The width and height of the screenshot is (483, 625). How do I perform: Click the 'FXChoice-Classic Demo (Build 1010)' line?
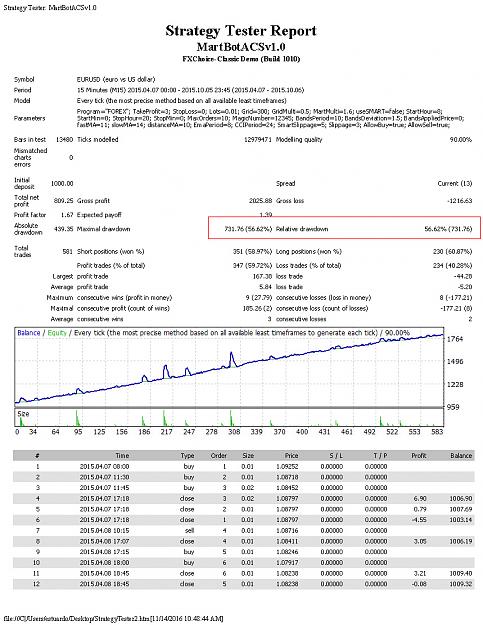tap(241, 59)
